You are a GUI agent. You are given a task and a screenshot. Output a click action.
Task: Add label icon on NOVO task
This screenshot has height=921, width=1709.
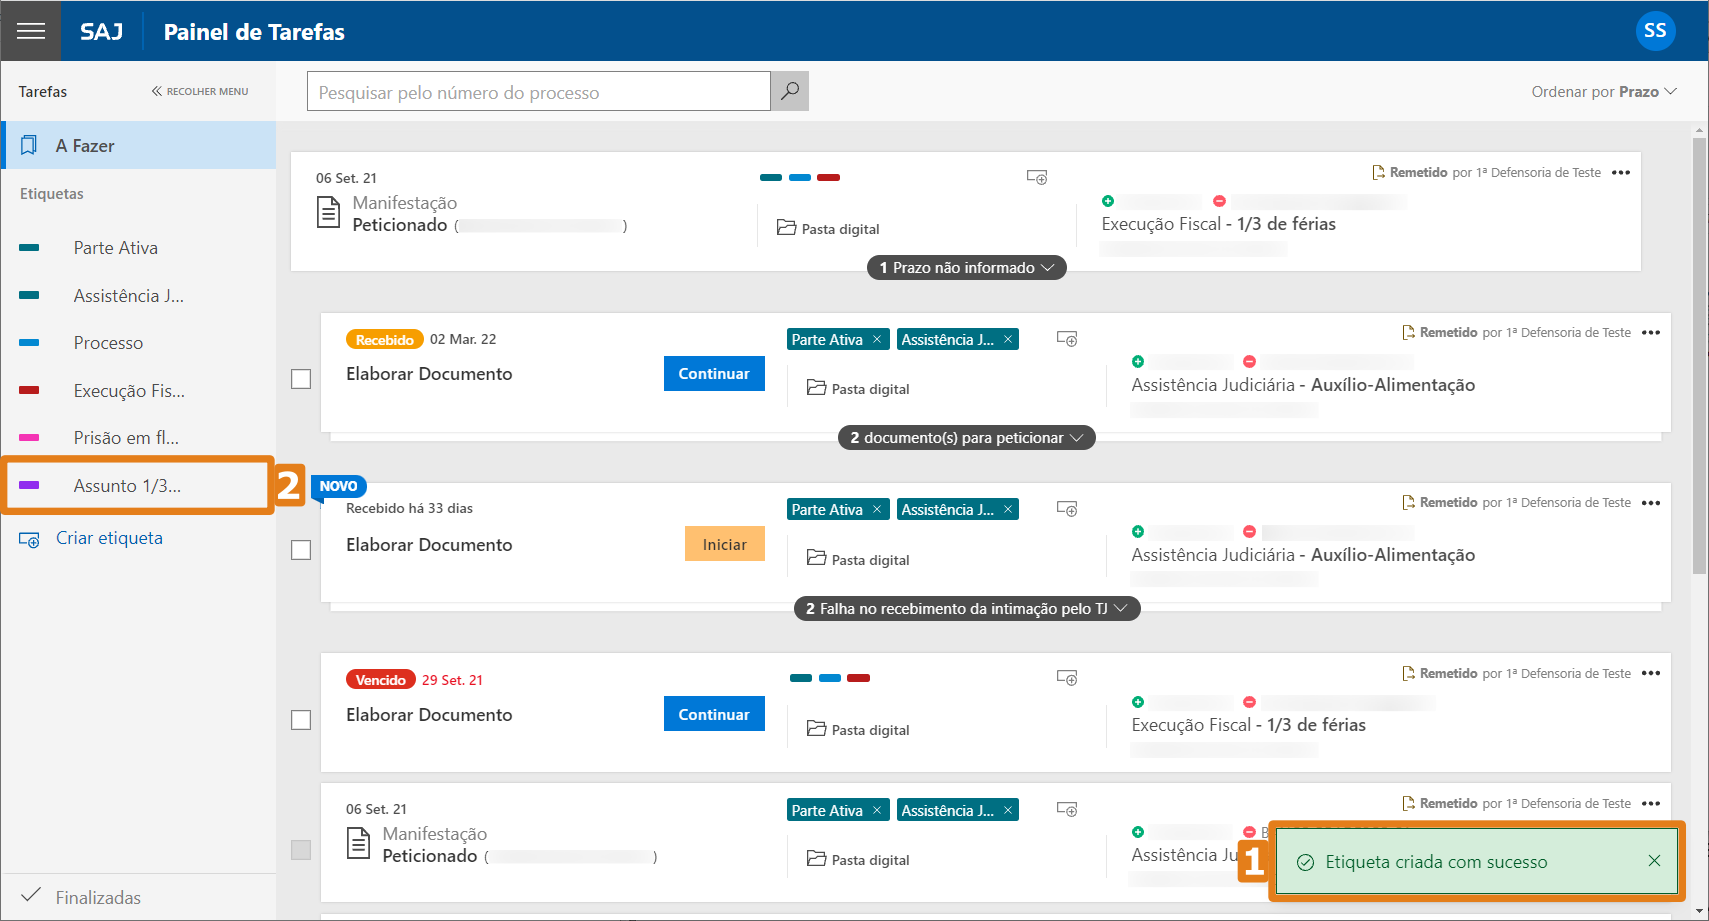coord(1067,509)
